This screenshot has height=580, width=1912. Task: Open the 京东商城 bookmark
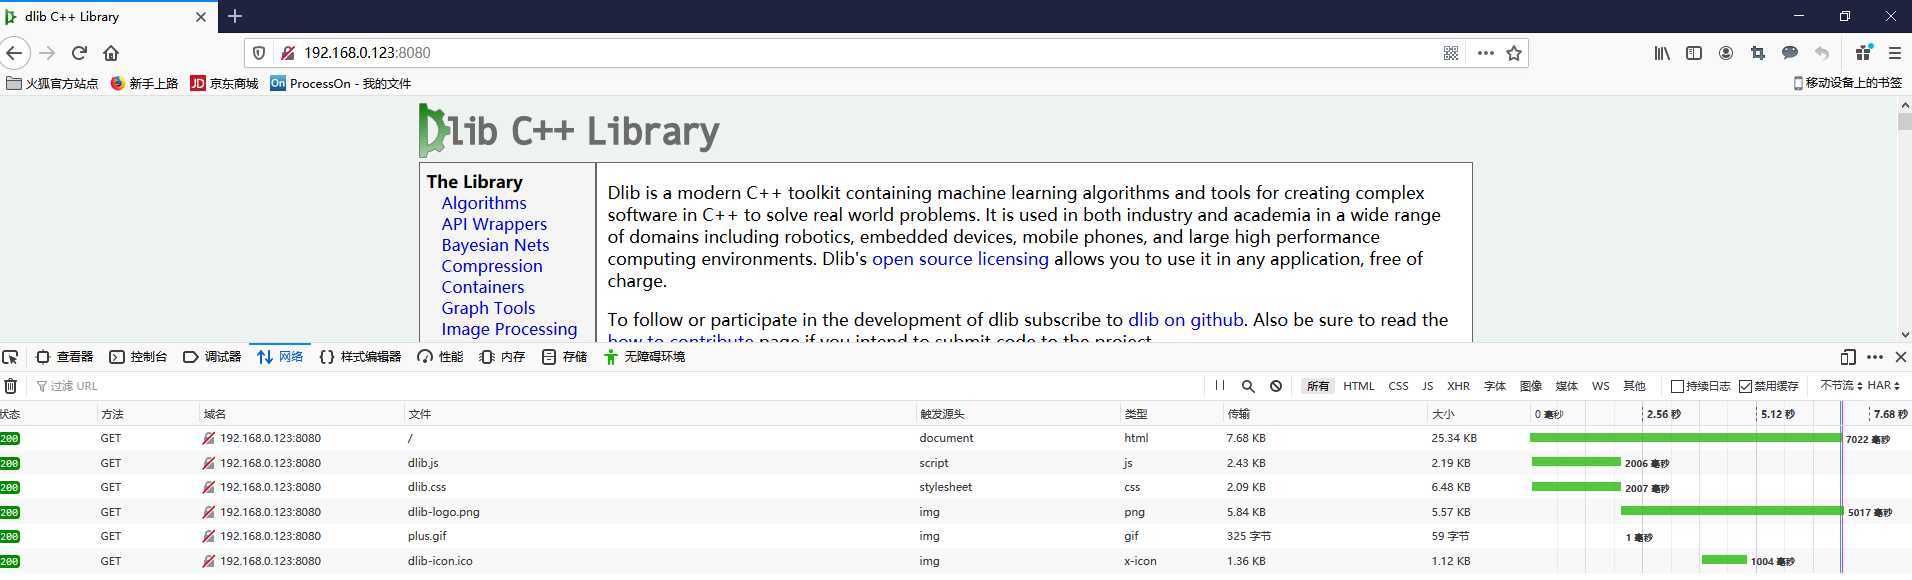click(225, 83)
